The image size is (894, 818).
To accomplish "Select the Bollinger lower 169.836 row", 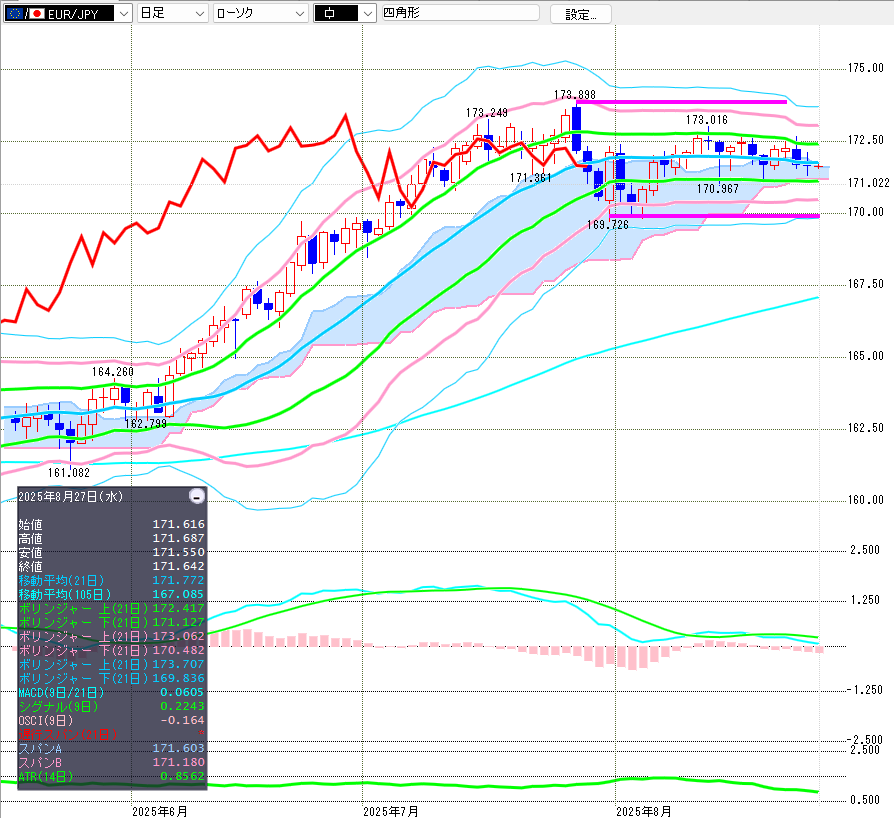I will click(112, 678).
